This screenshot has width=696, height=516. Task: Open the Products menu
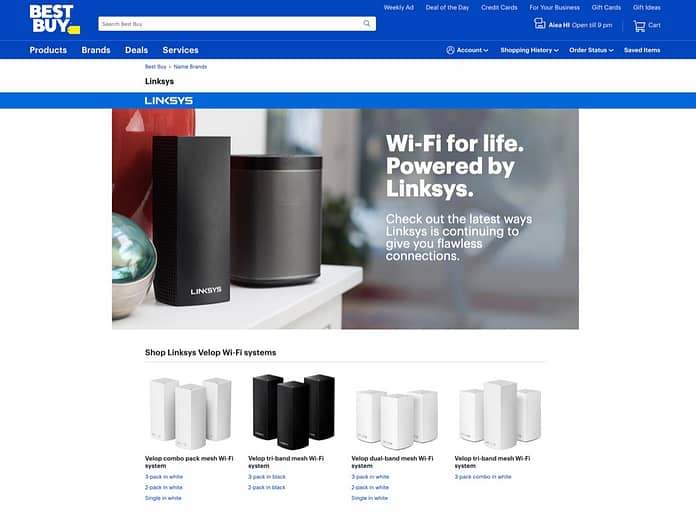click(x=48, y=50)
